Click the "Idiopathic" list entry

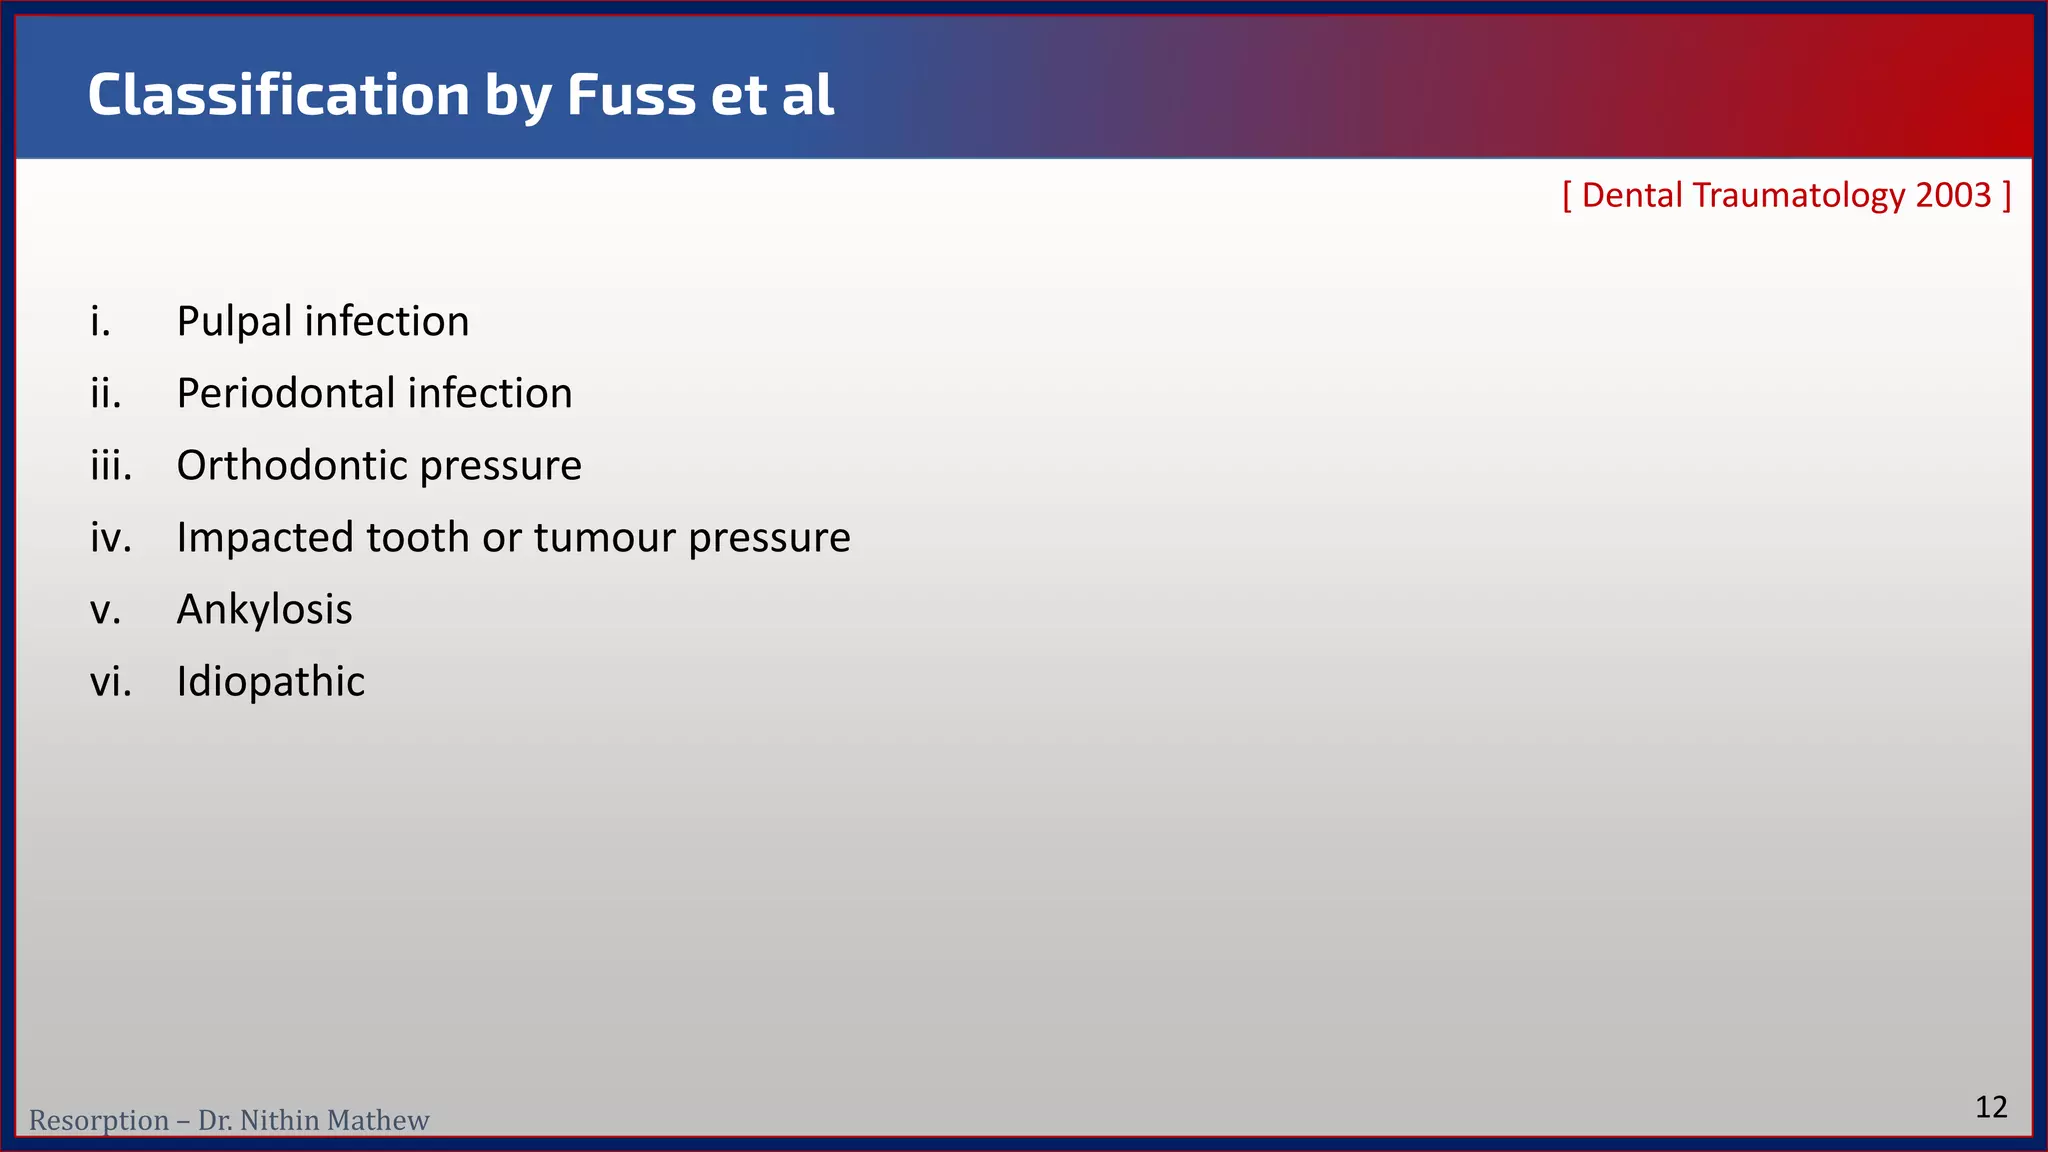coord(270,682)
